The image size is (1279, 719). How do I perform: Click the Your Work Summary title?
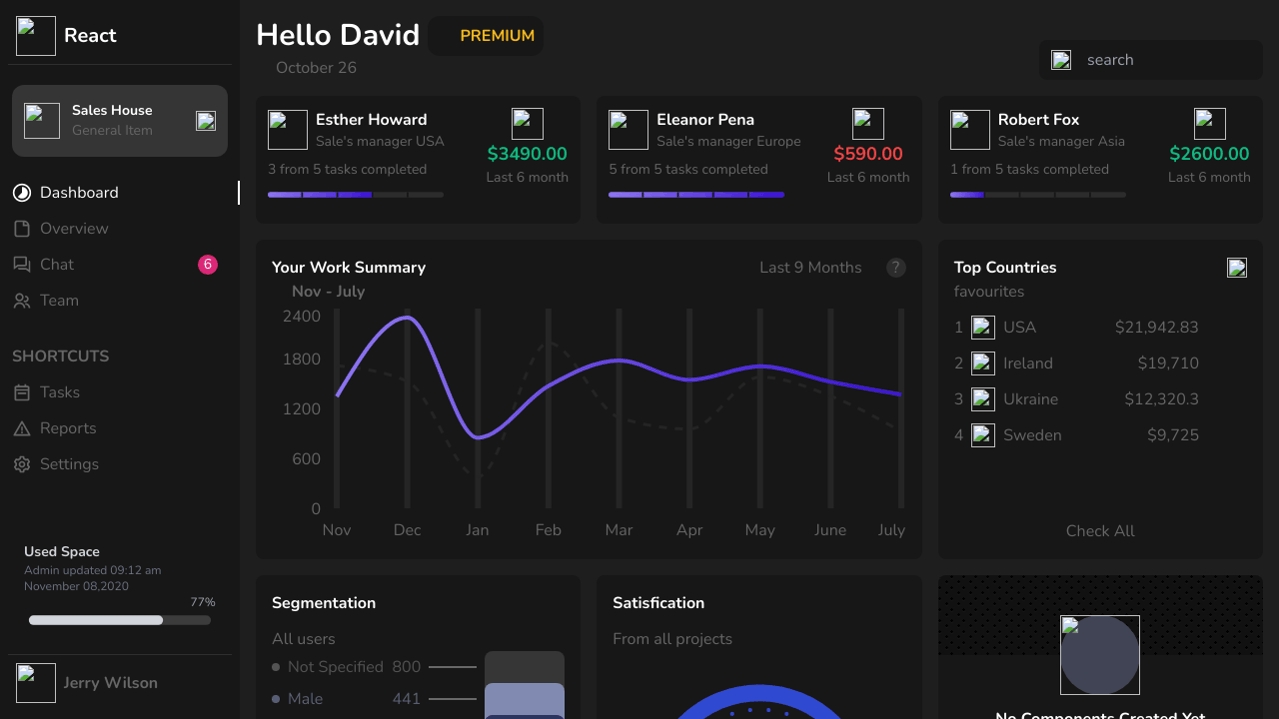click(x=349, y=268)
